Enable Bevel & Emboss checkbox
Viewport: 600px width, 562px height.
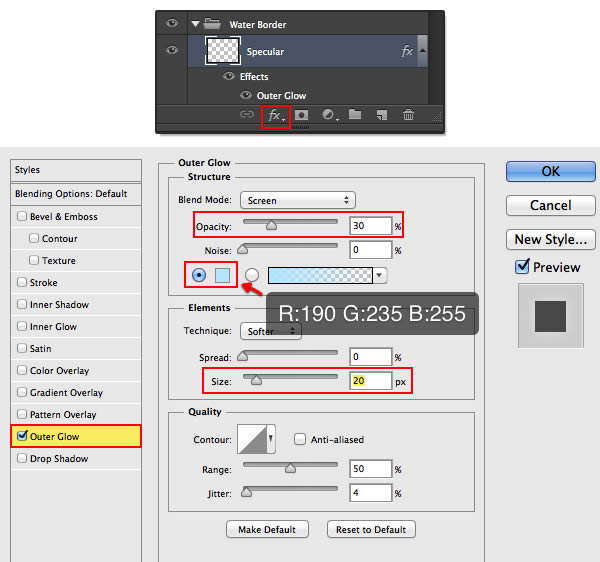[22, 216]
